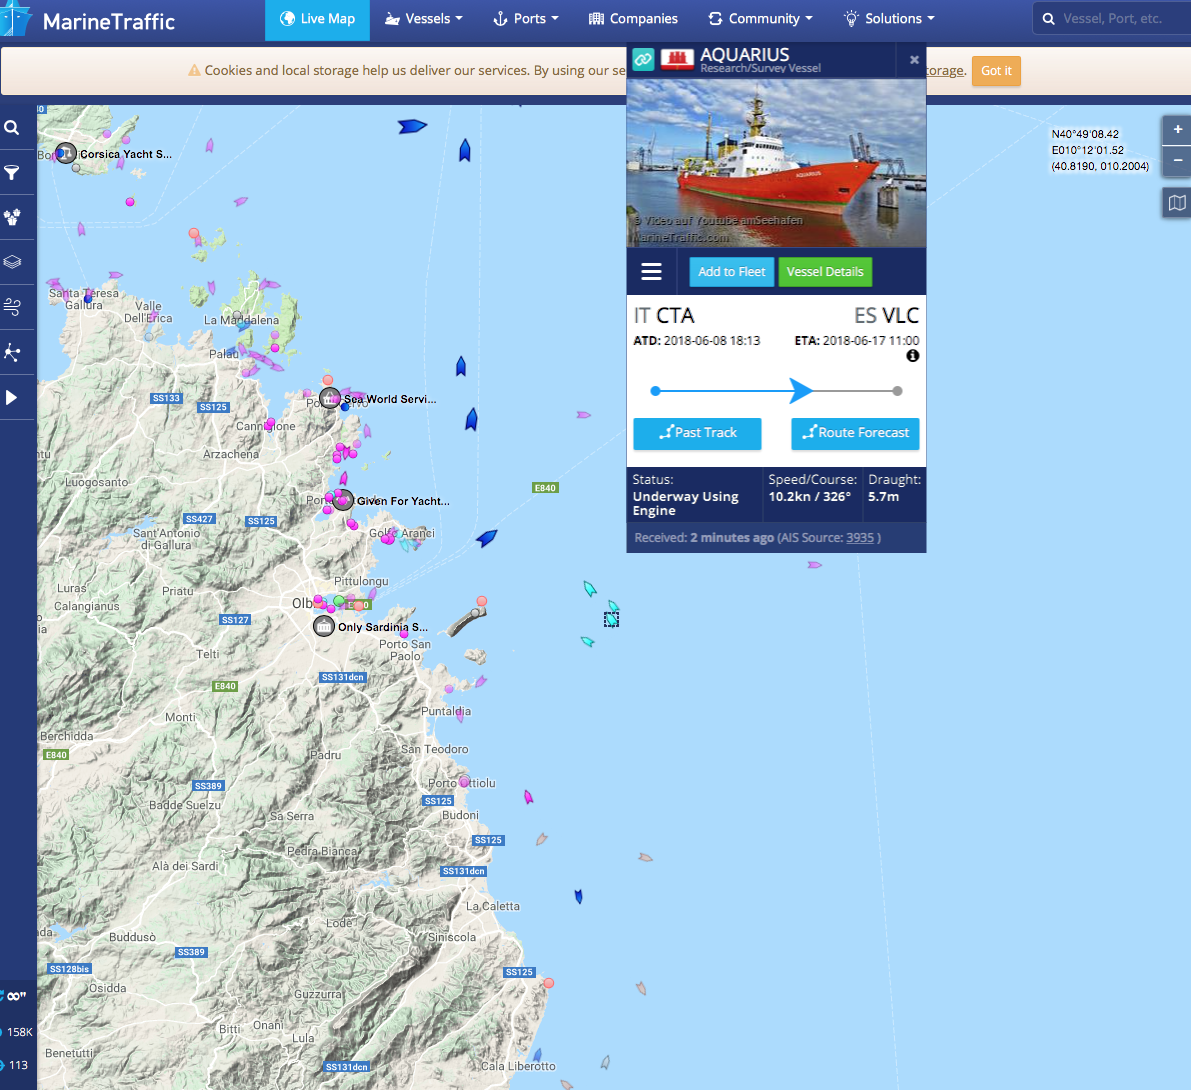
Task: Open the Solutions dropdown menu
Action: tap(889, 19)
